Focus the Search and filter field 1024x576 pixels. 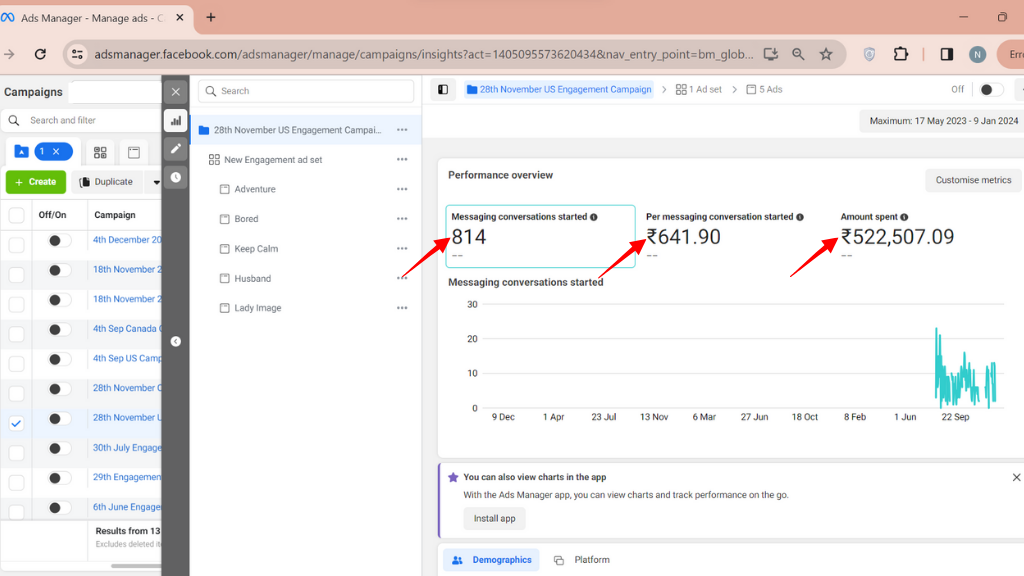point(82,120)
